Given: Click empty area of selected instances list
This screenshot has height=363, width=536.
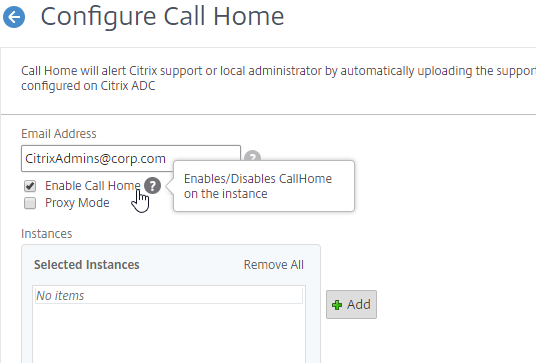Looking at the screenshot, I should coord(169,333).
